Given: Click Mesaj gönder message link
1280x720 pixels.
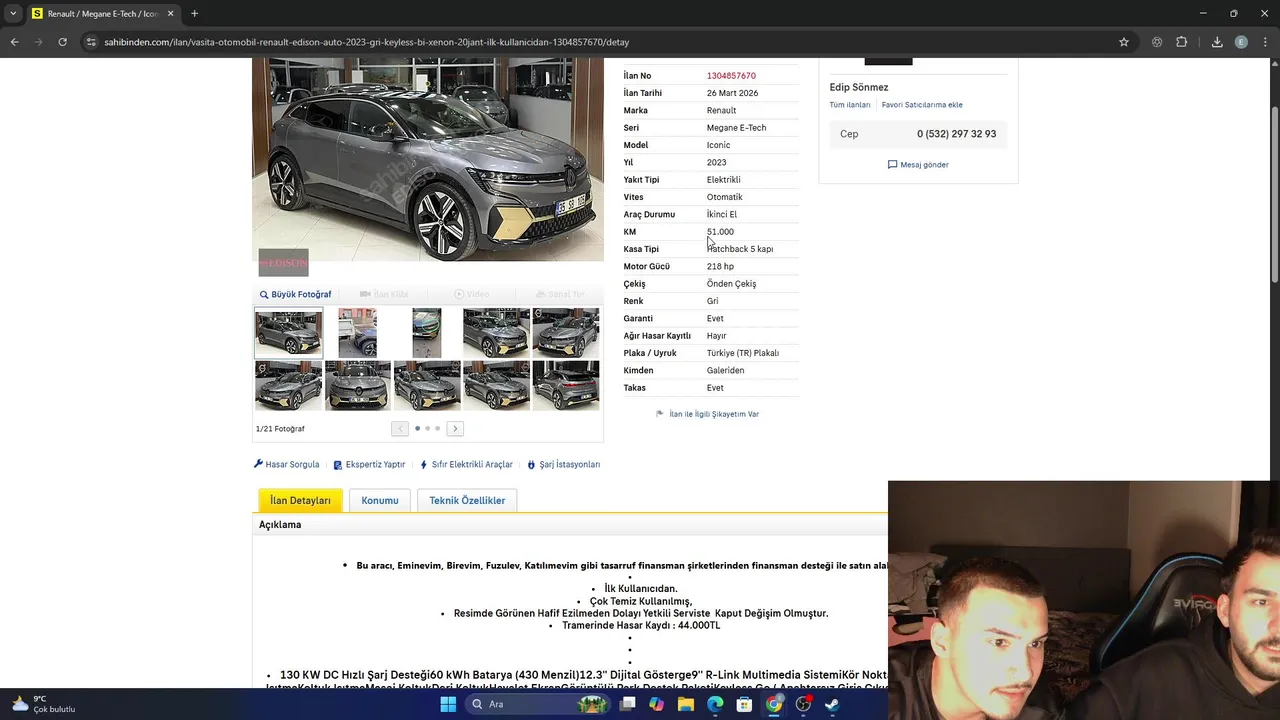Looking at the screenshot, I should (918, 164).
